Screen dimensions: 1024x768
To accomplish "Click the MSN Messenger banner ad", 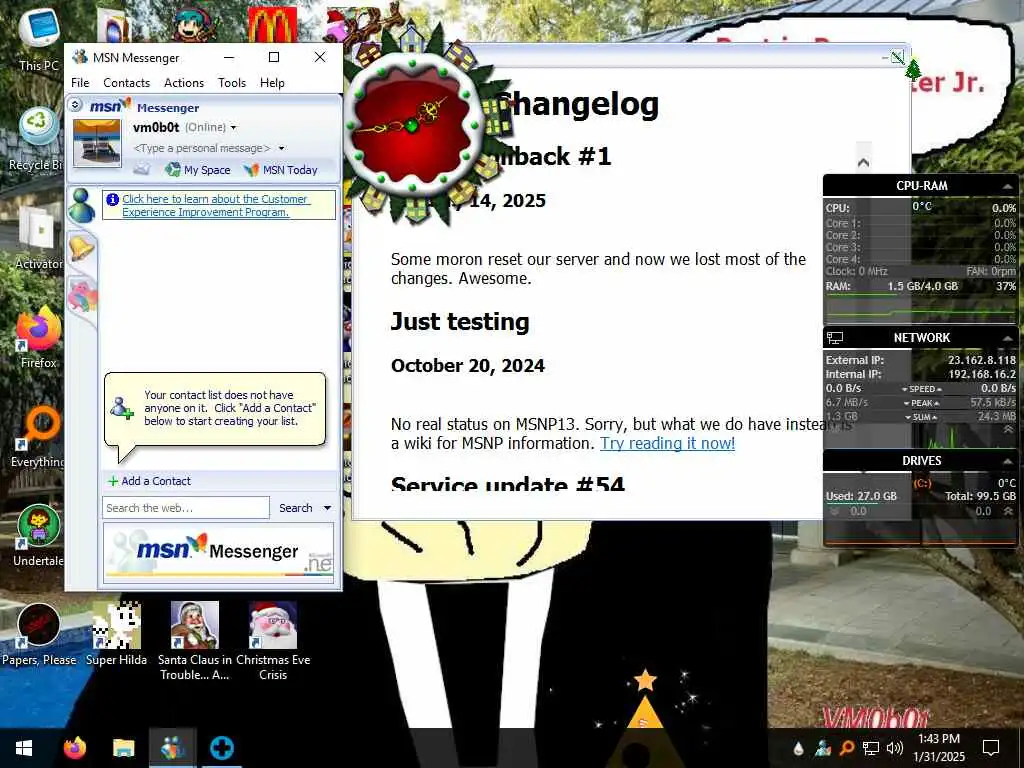I will tap(219, 552).
